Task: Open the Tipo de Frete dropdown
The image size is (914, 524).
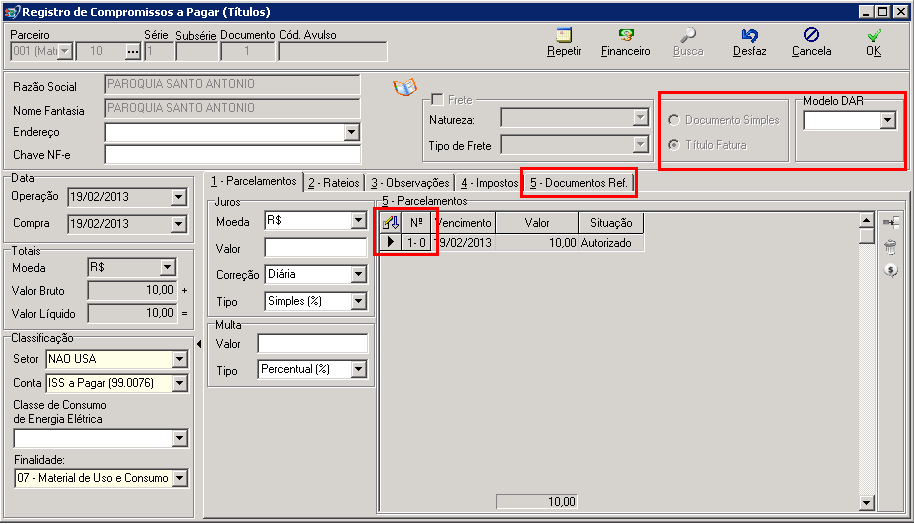Action: (640, 143)
